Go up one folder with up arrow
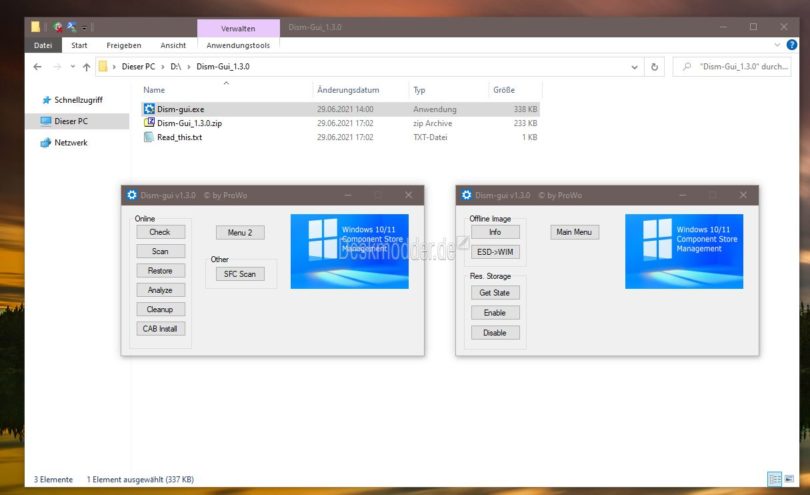810x495 pixels. point(86,67)
